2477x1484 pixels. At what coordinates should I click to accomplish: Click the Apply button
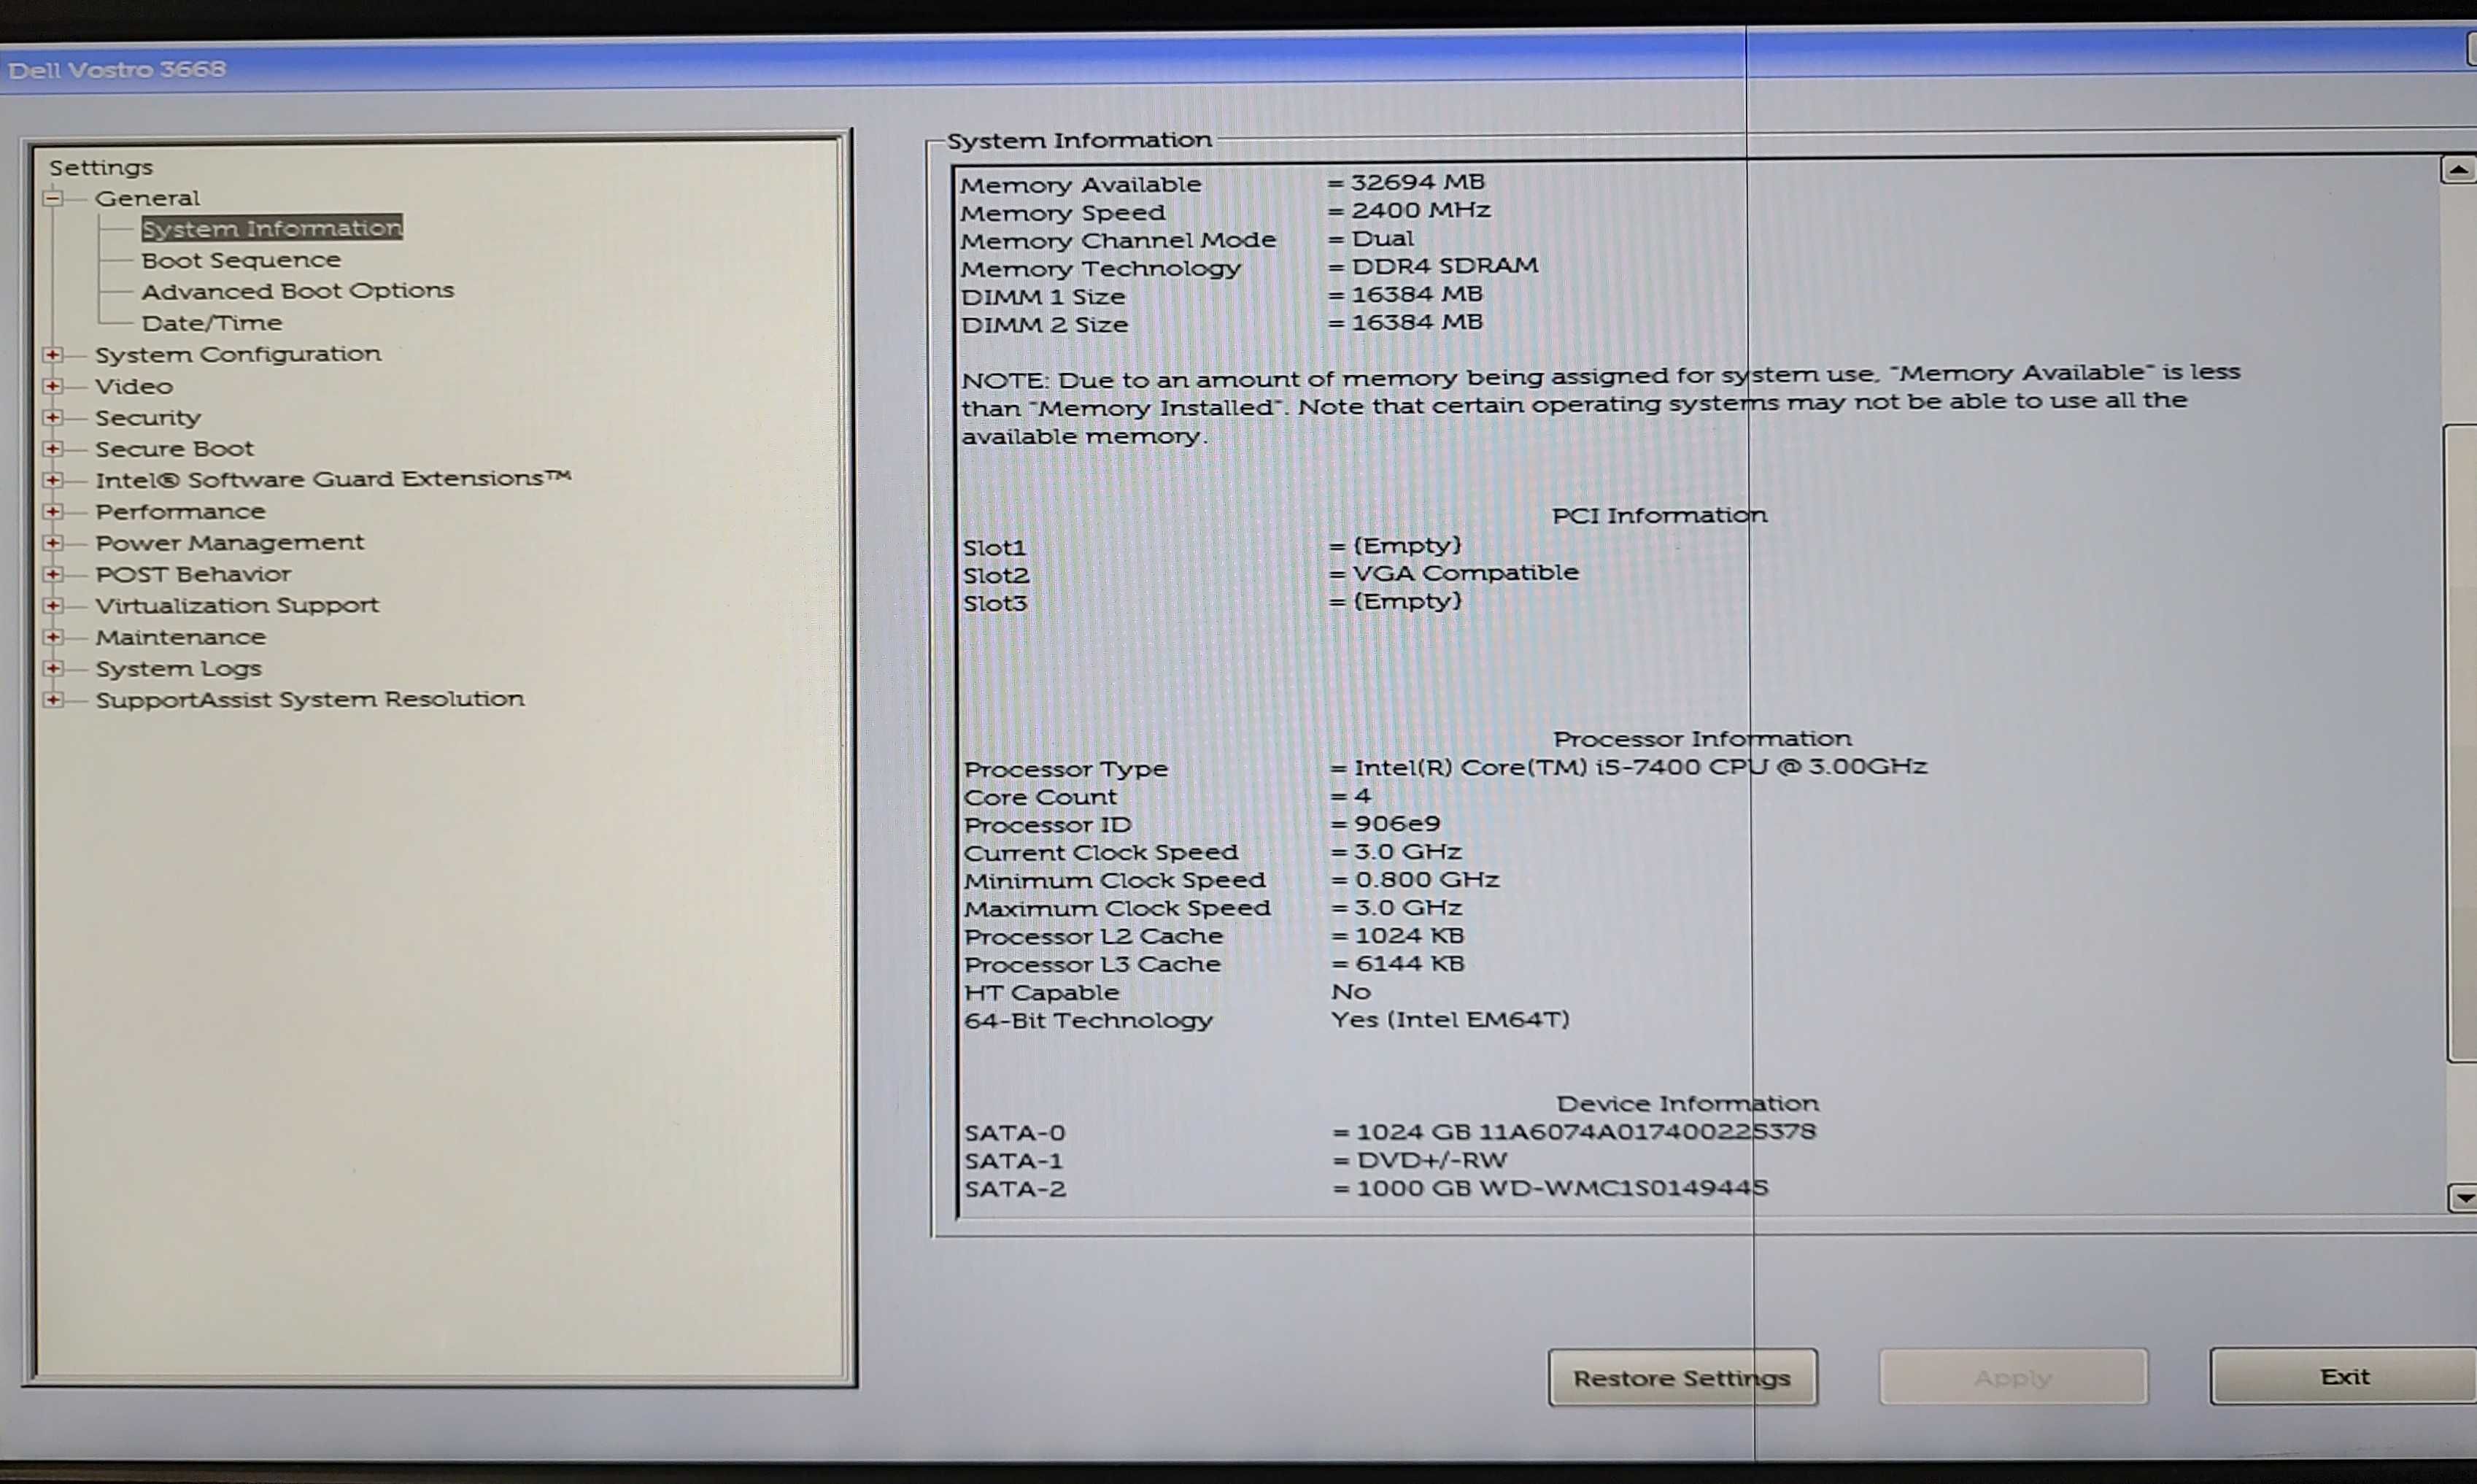pos(2012,1377)
